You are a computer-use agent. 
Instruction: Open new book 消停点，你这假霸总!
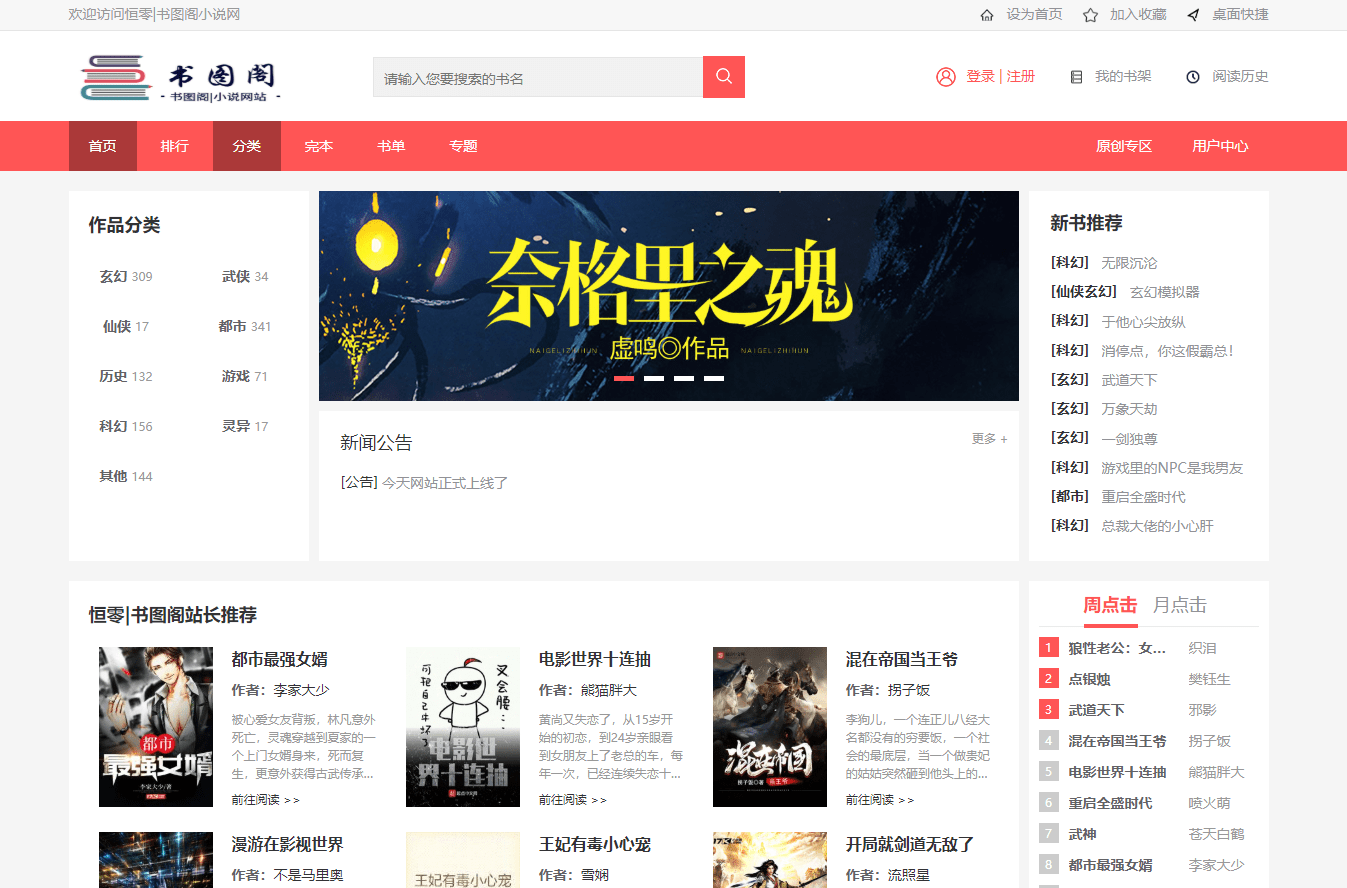click(1168, 351)
